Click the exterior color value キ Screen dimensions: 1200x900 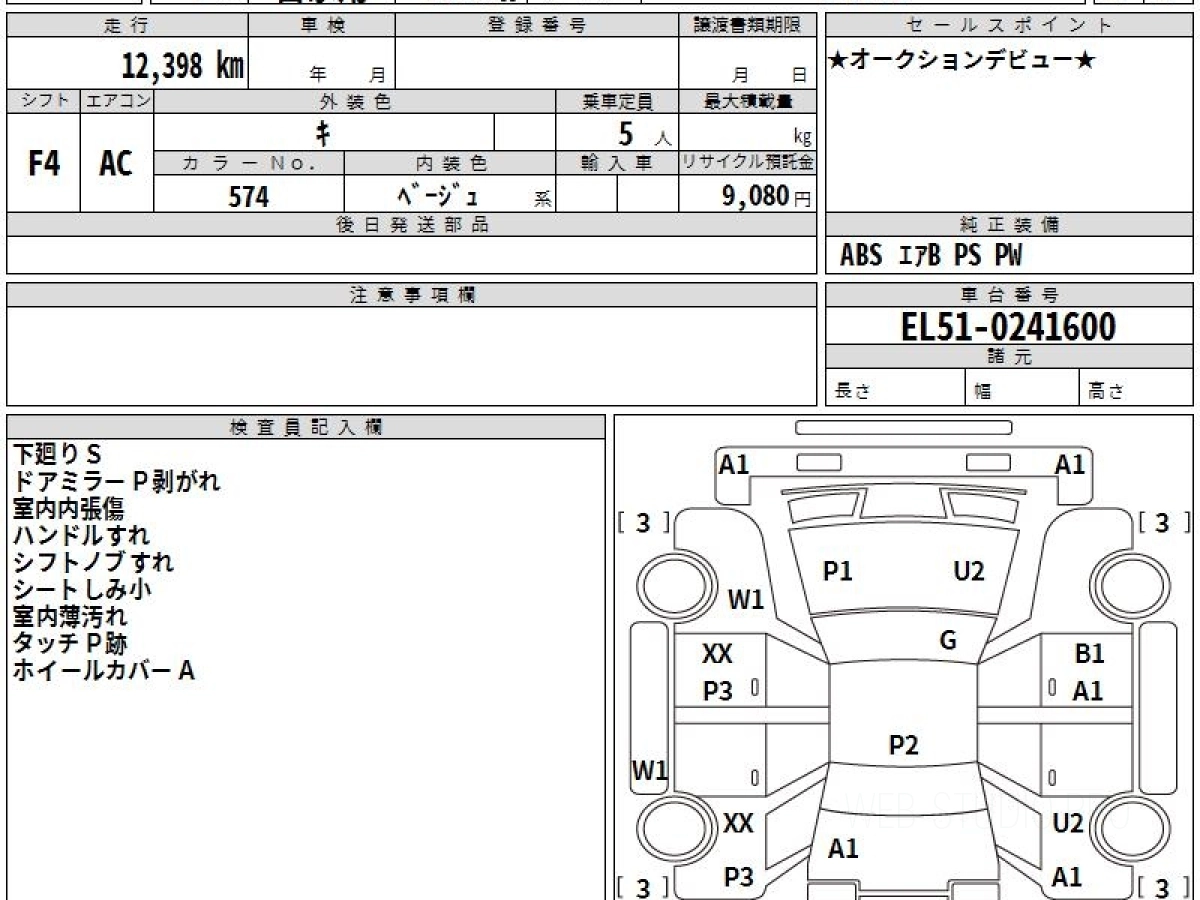324,132
